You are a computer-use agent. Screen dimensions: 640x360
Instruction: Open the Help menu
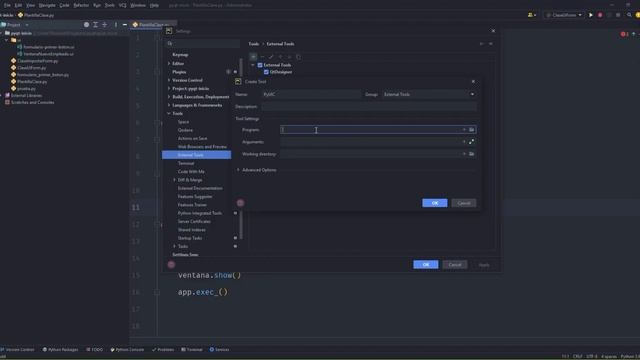(x=154, y=5)
